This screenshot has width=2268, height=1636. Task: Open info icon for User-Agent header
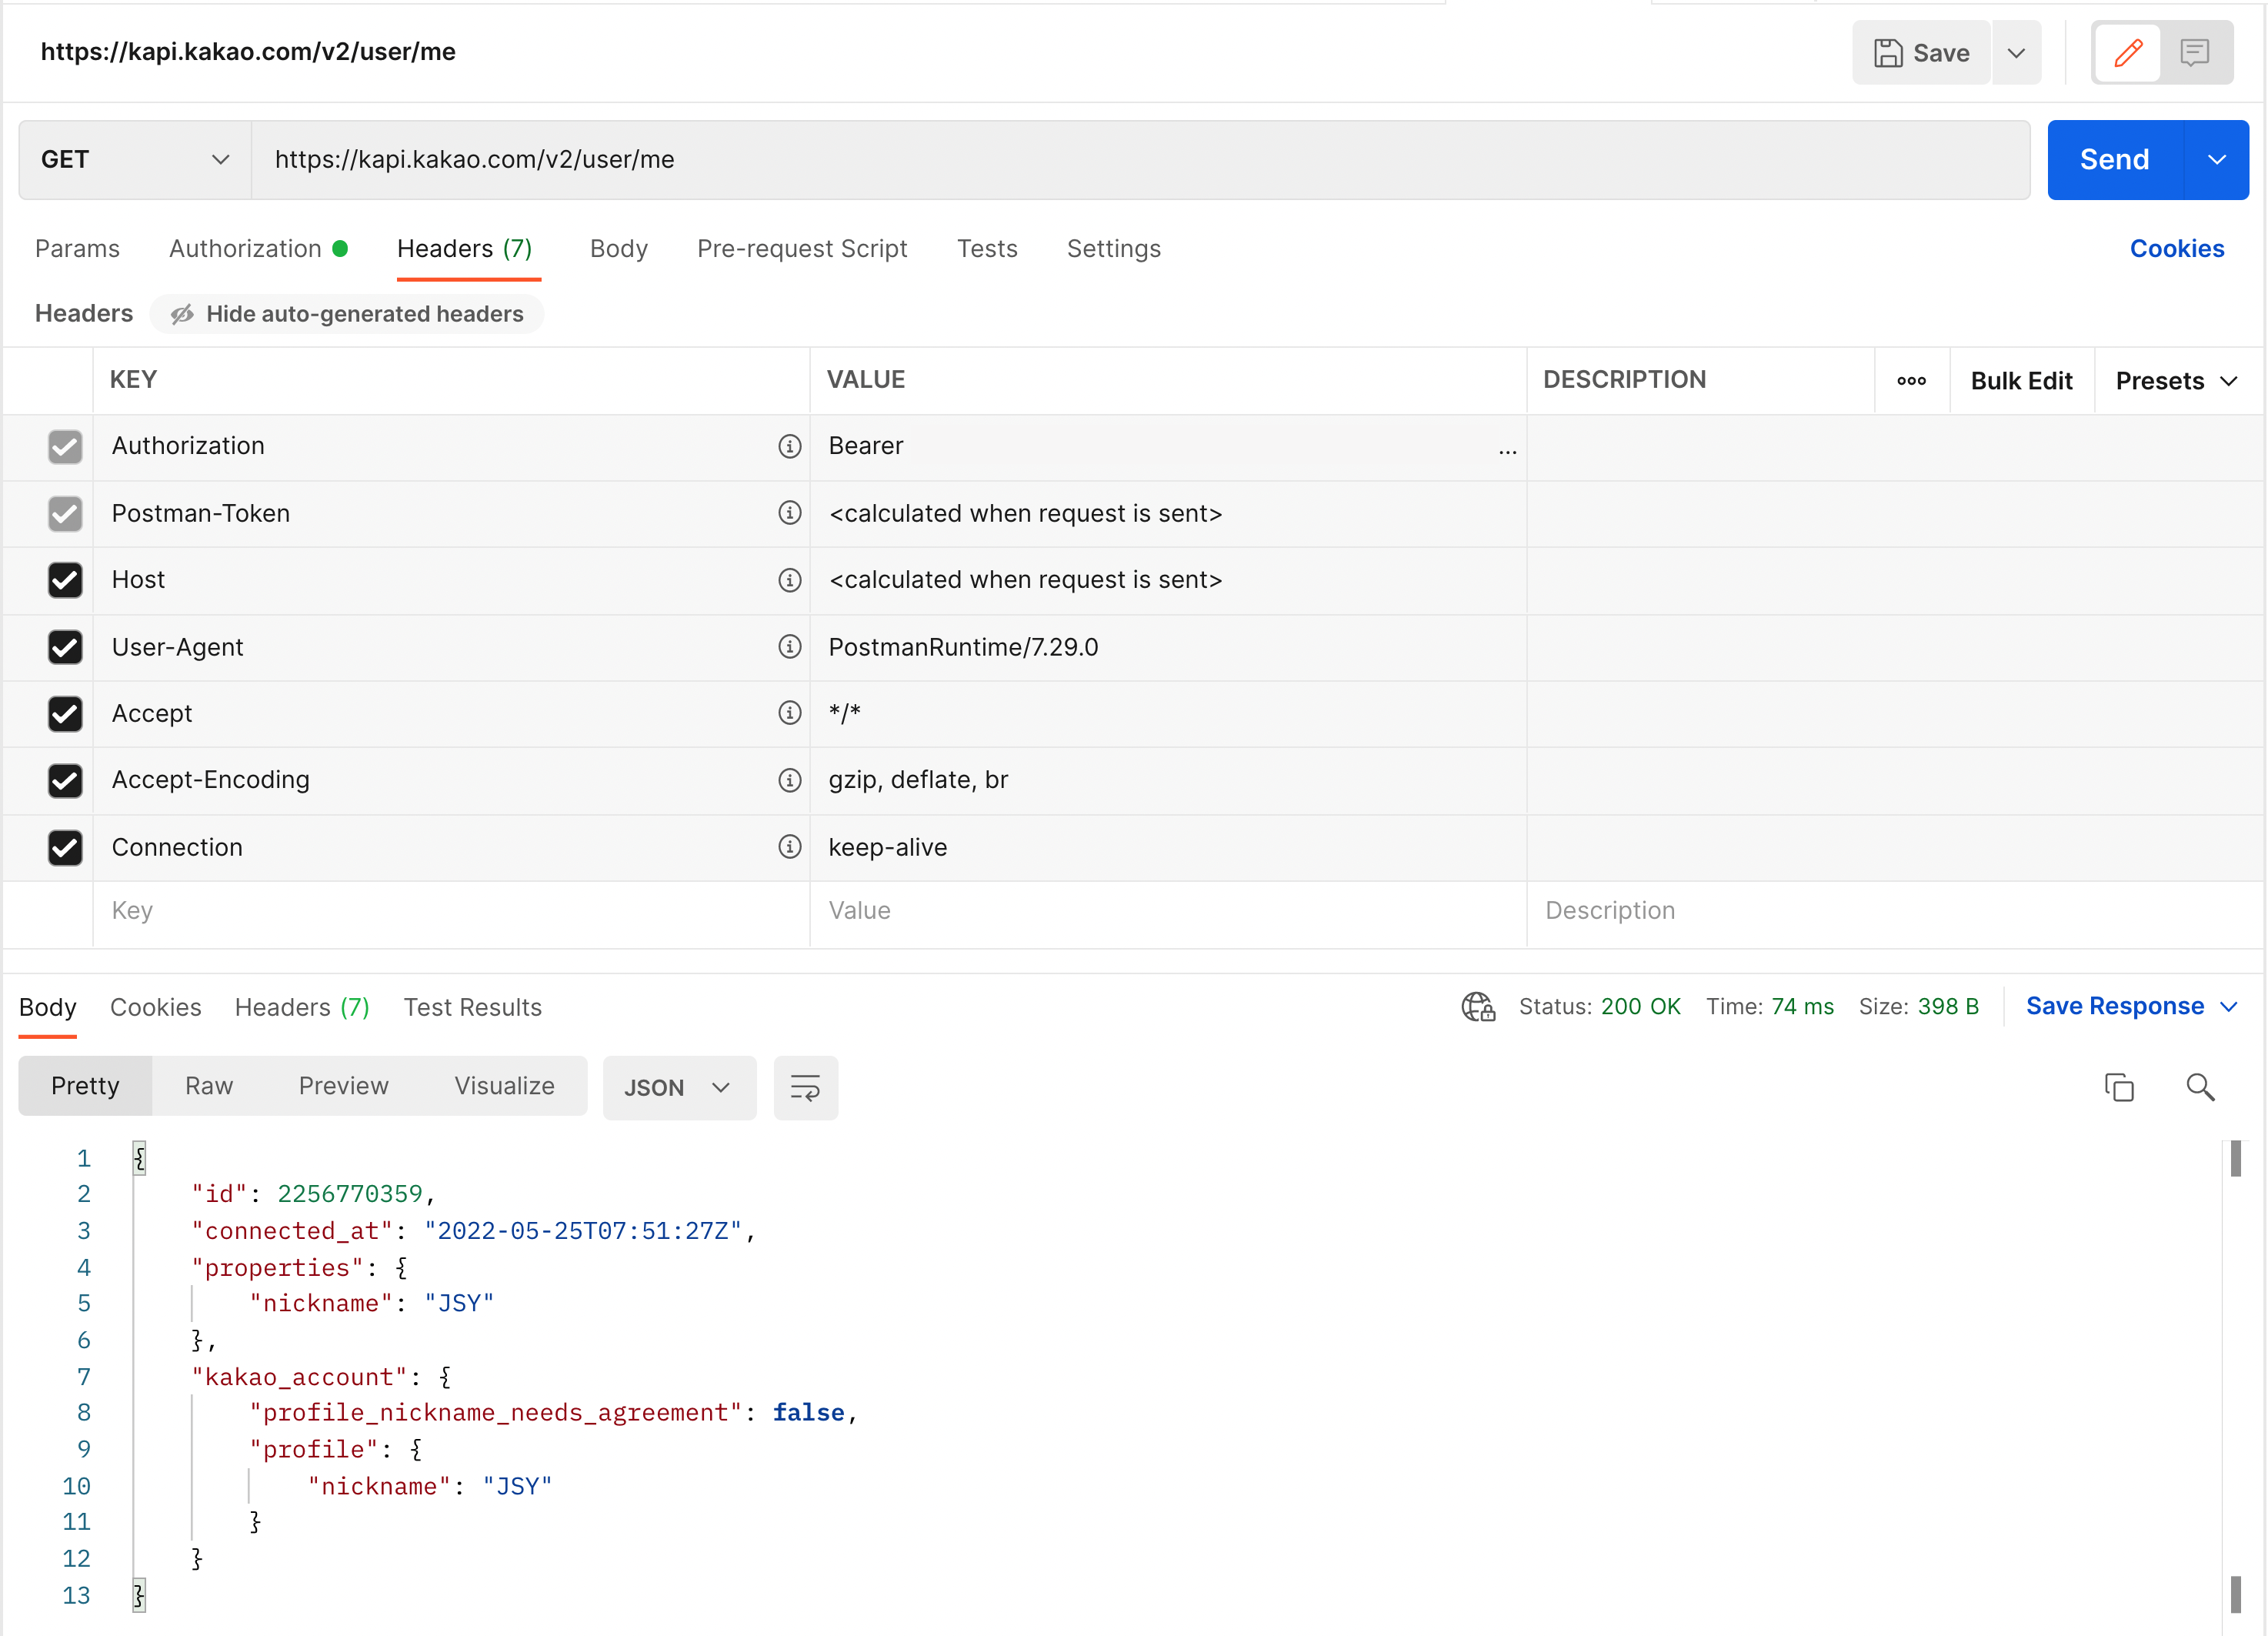(x=789, y=647)
